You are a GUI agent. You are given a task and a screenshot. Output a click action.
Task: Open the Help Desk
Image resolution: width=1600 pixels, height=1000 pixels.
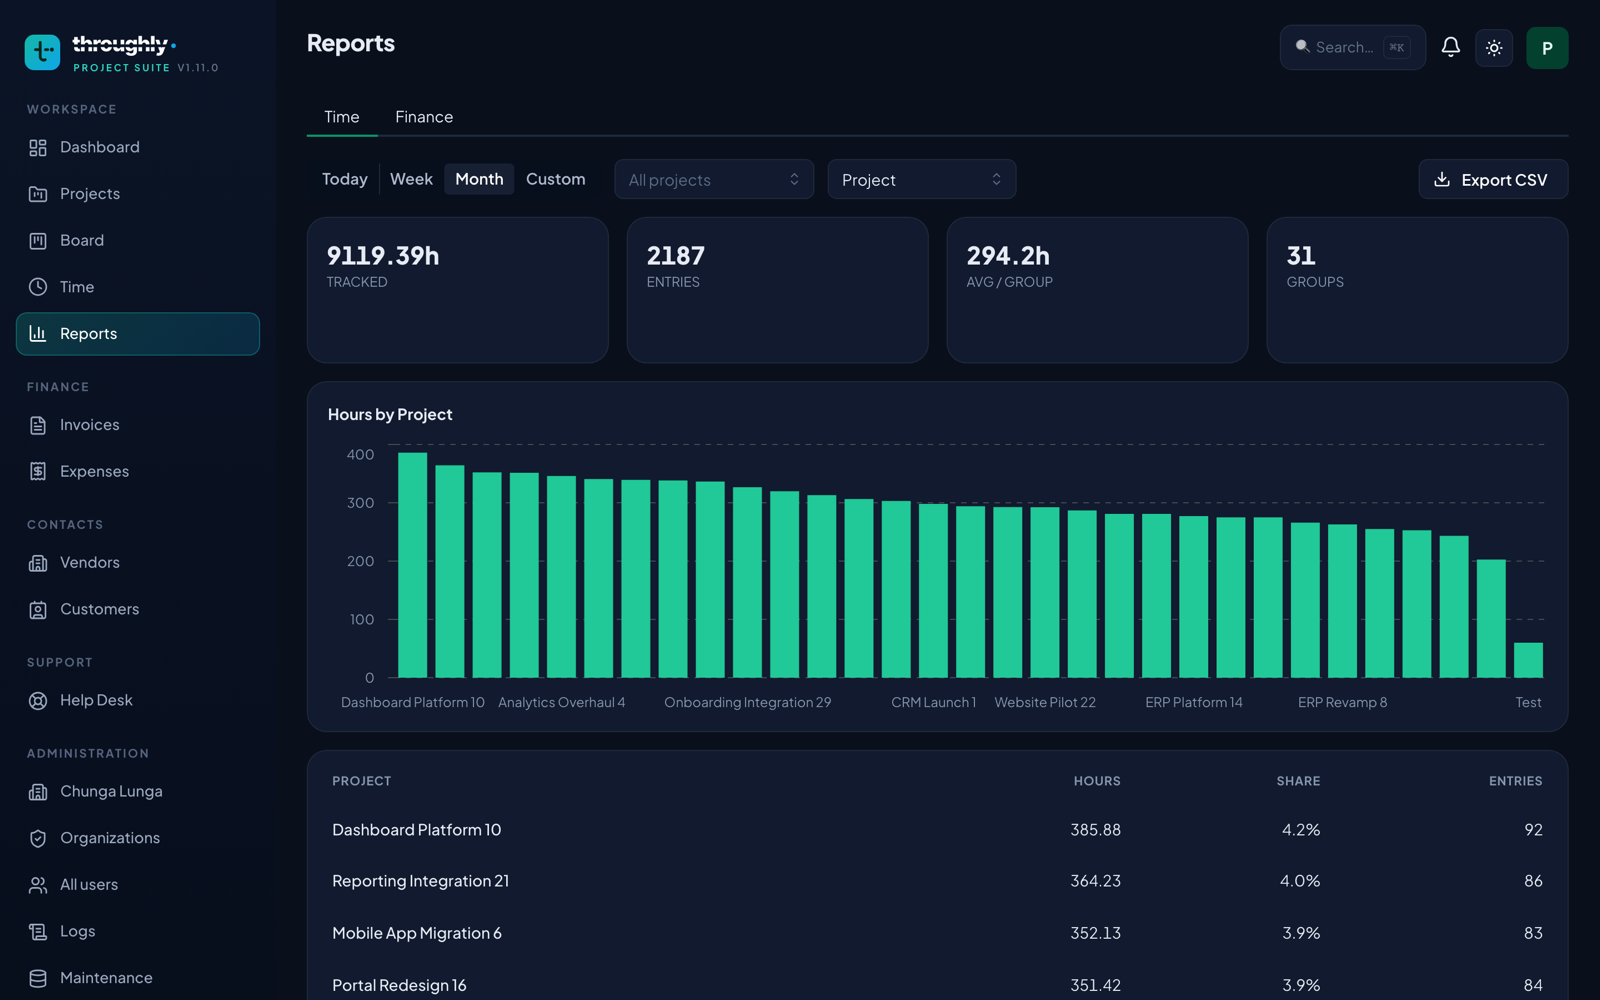click(138, 700)
